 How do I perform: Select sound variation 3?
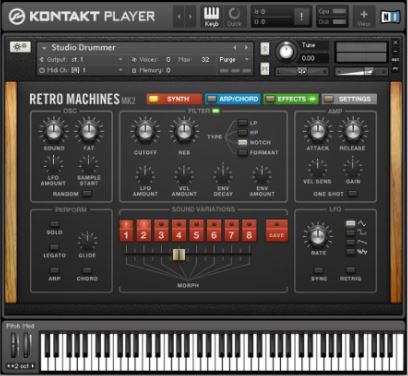coord(161,230)
